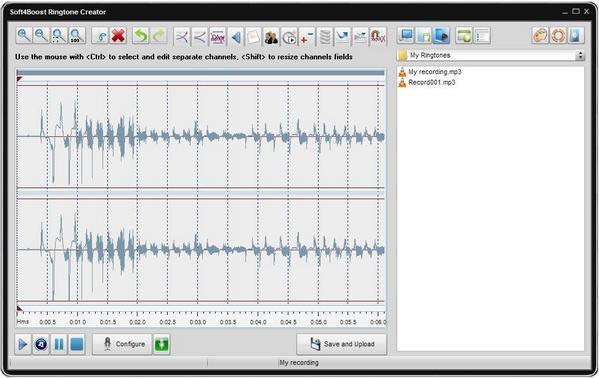
Task: Switch to the list view layout icon
Action: coord(482,36)
